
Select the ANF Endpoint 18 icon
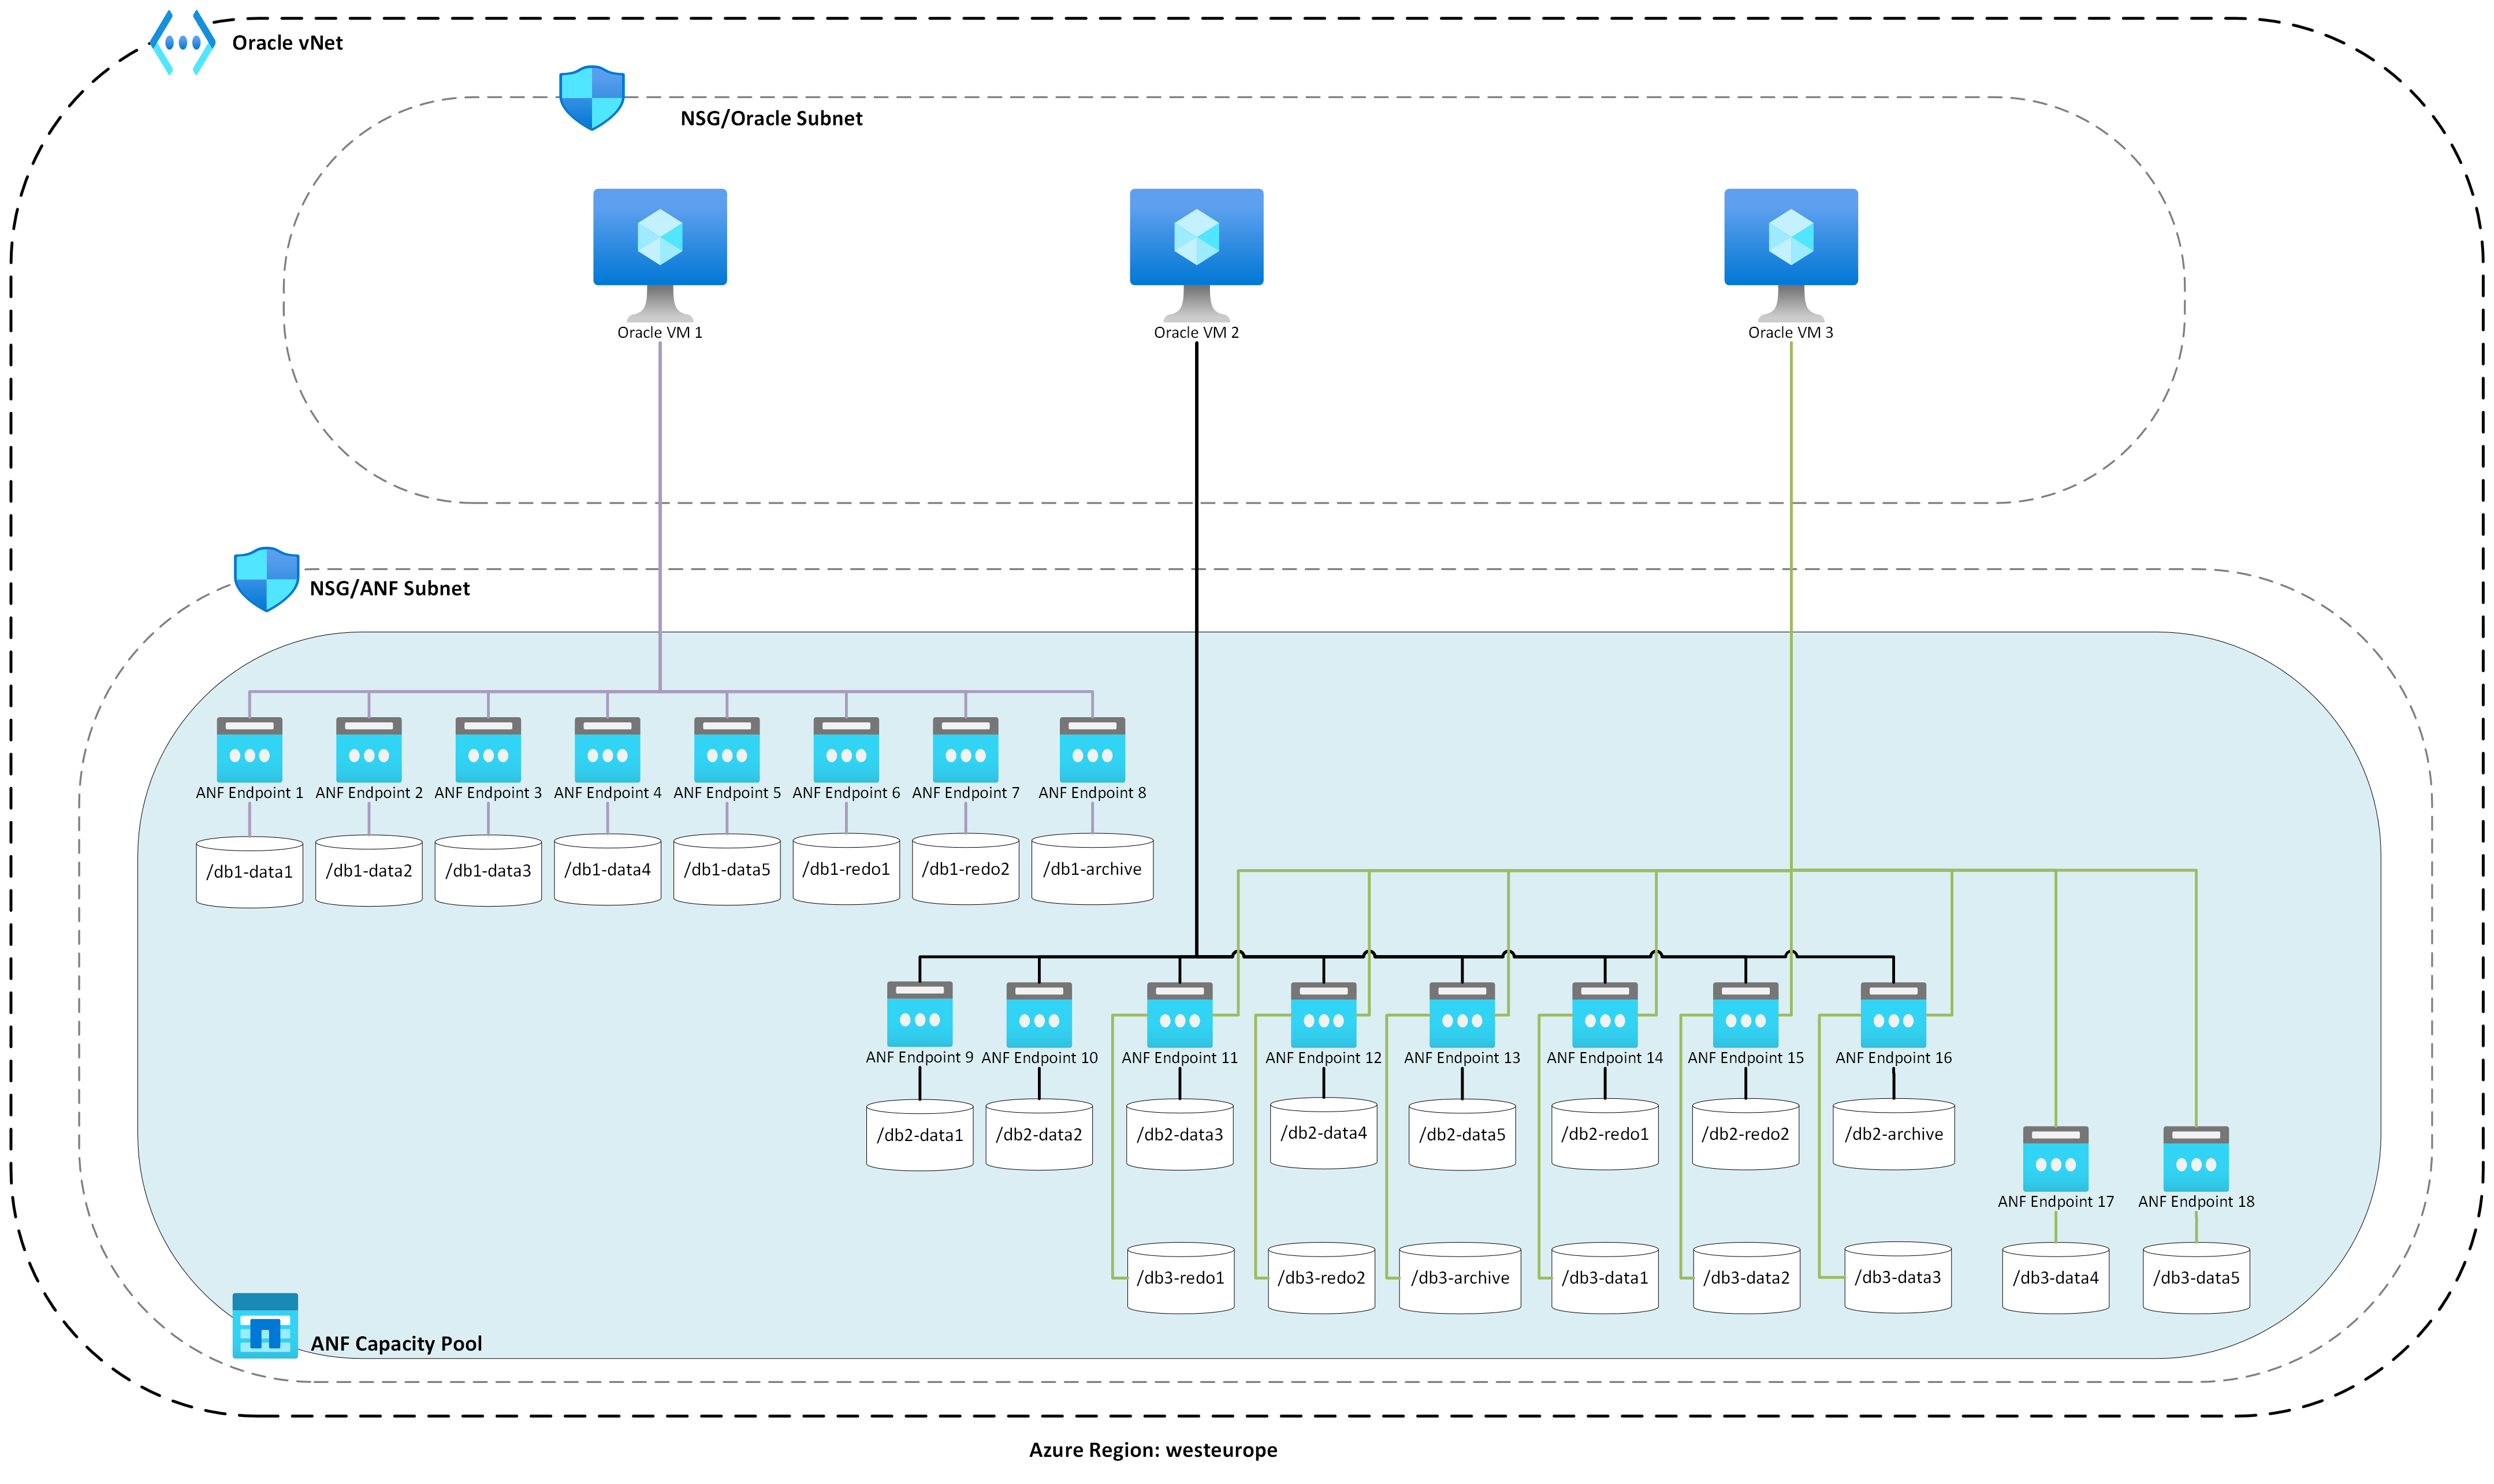tap(2196, 1159)
